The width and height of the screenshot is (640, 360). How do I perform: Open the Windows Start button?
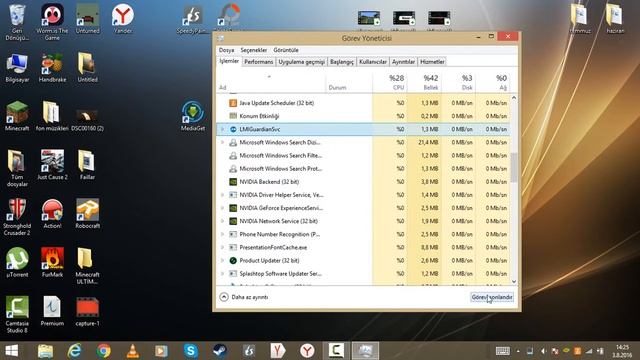[11, 351]
